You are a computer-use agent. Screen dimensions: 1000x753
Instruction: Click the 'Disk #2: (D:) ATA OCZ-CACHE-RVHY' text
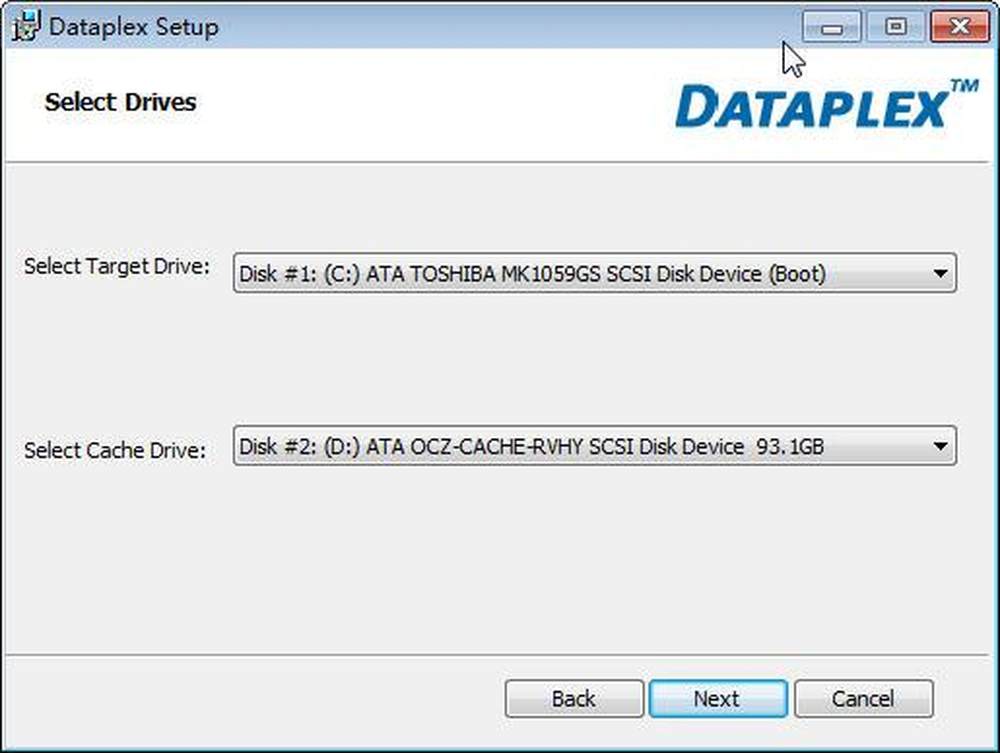coord(411,446)
